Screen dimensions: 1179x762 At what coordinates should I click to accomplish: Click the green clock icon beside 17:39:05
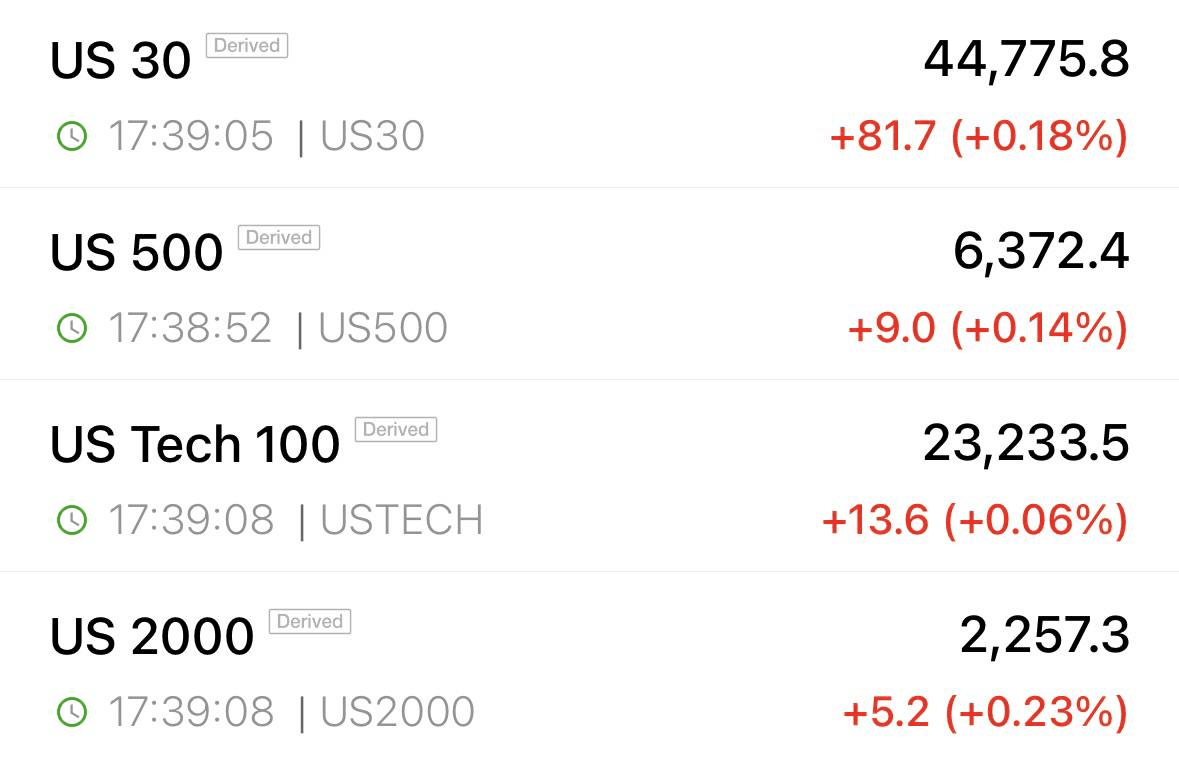(72, 136)
